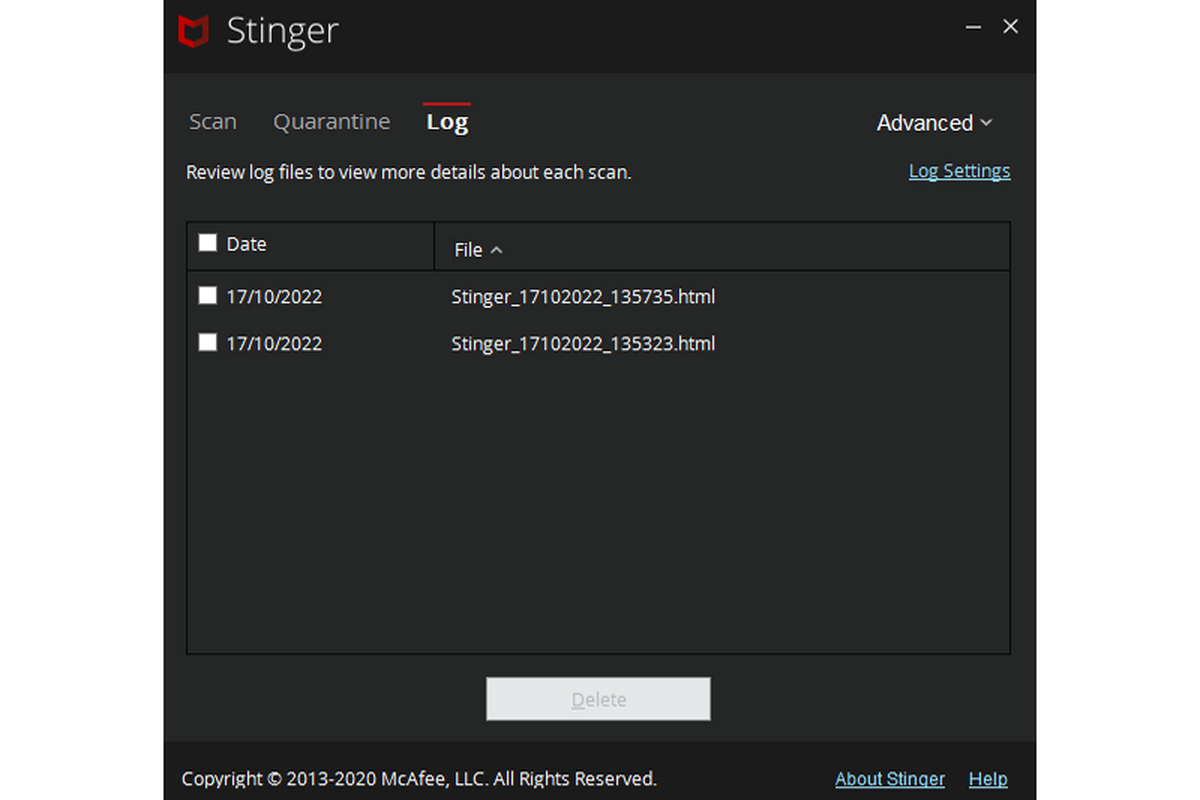1200x800 pixels.
Task: Minimize the Stinger window
Action: coord(974,28)
